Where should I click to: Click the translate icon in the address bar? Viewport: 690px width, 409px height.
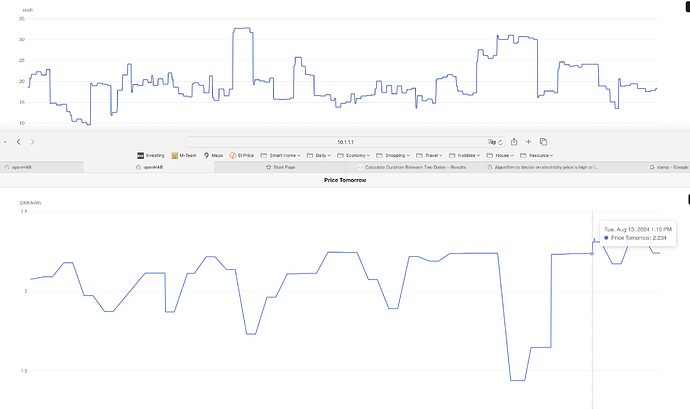pos(492,142)
